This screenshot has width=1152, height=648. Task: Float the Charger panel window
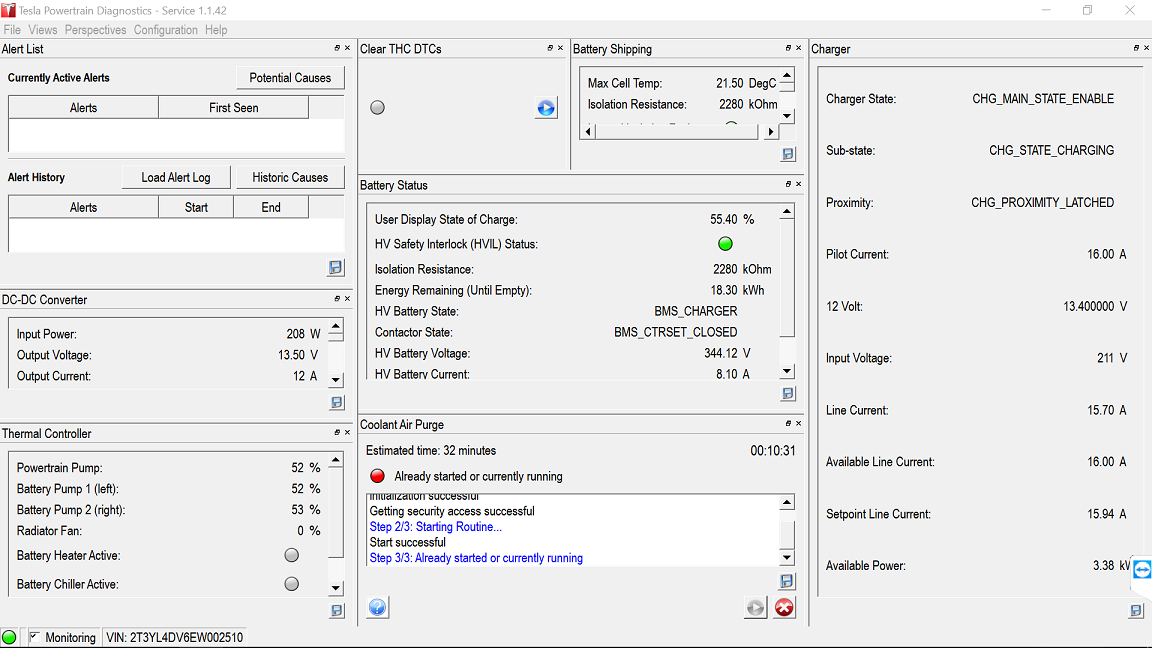(1136, 49)
